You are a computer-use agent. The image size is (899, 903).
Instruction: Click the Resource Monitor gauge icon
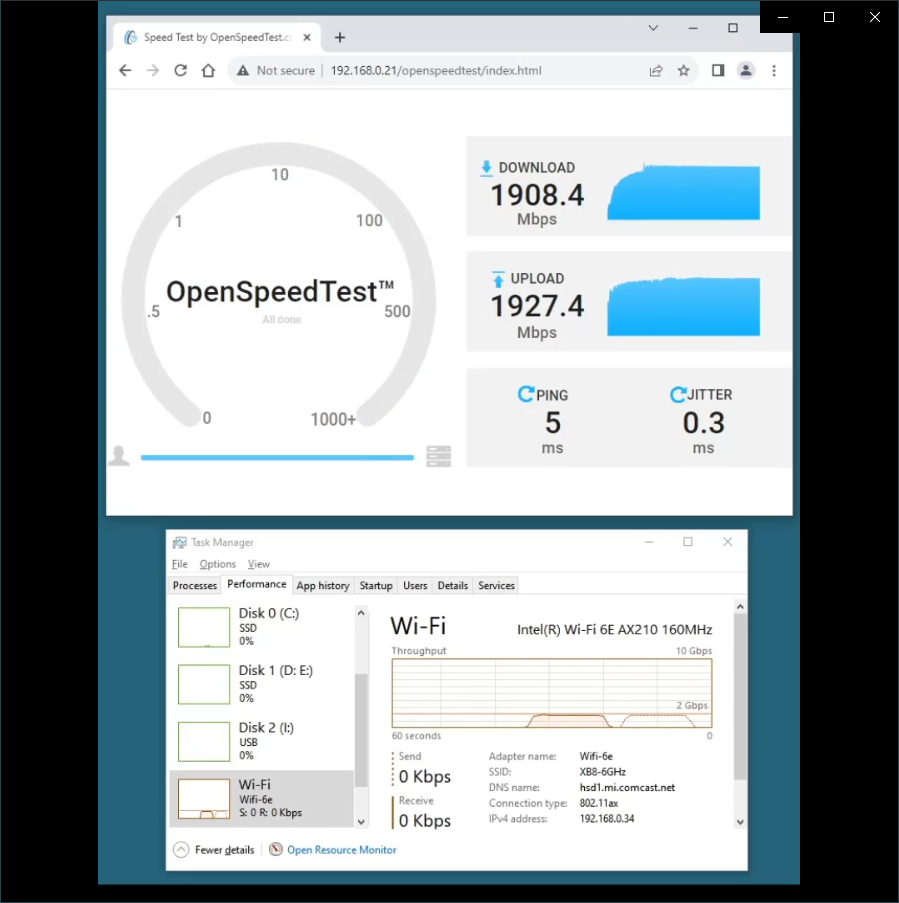(276, 849)
